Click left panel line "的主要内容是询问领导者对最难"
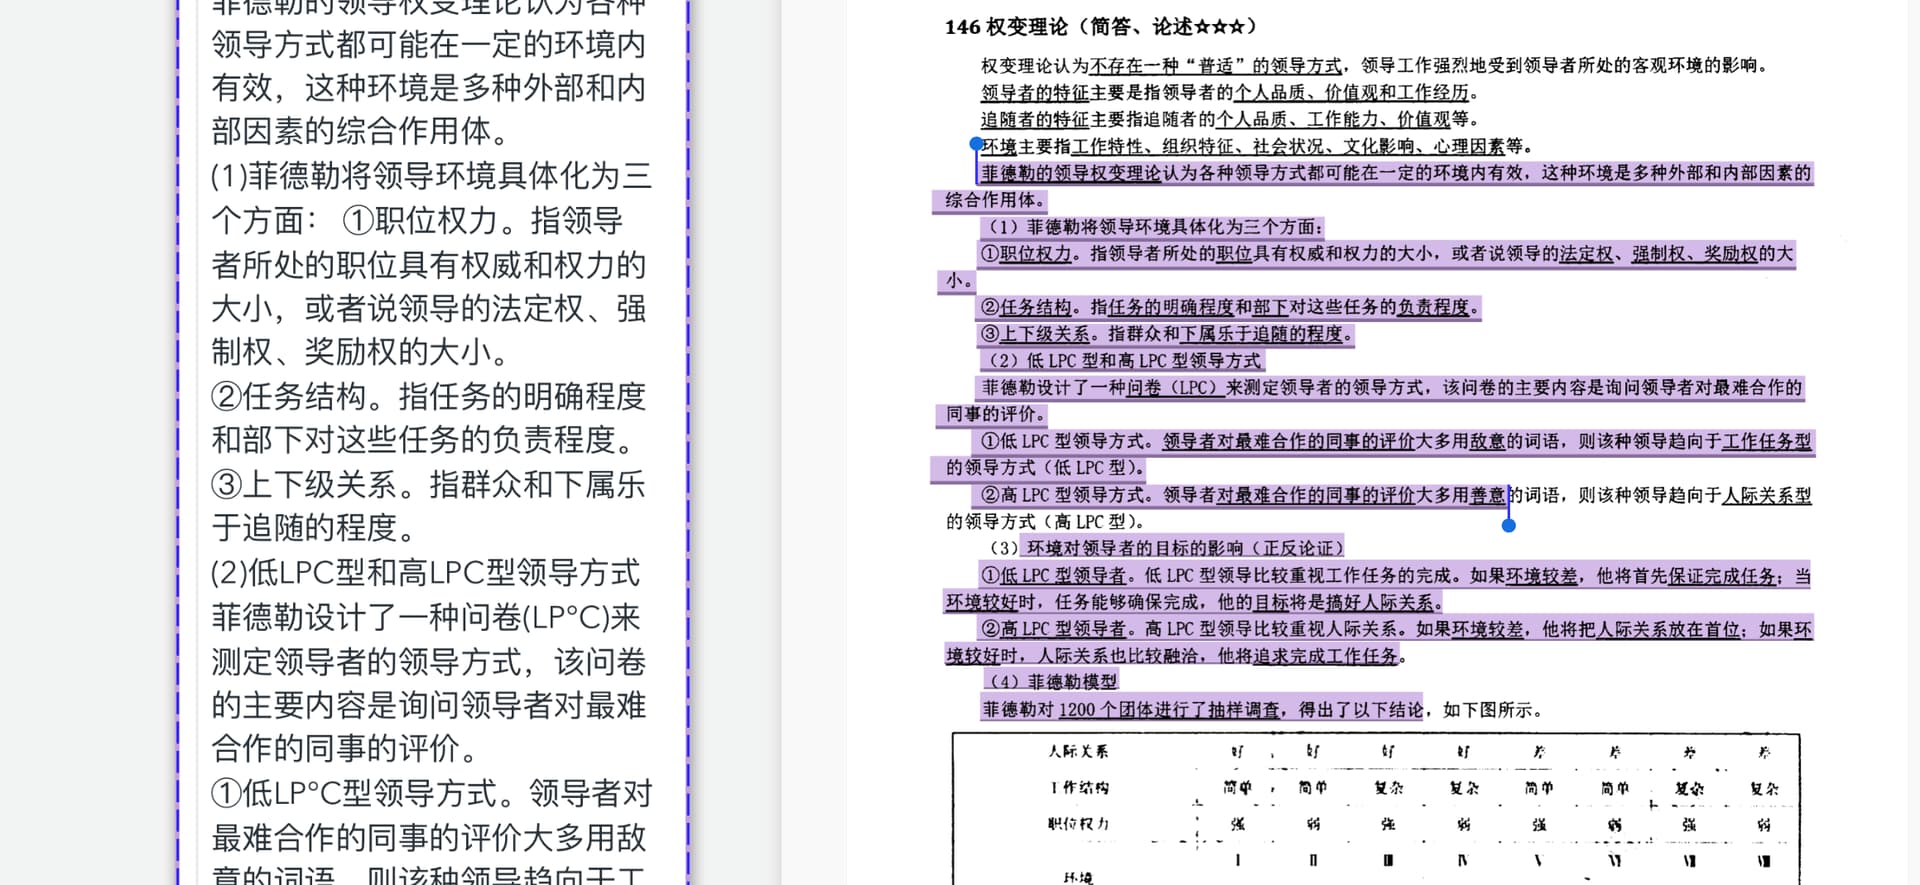The image size is (1920, 885). (x=428, y=706)
